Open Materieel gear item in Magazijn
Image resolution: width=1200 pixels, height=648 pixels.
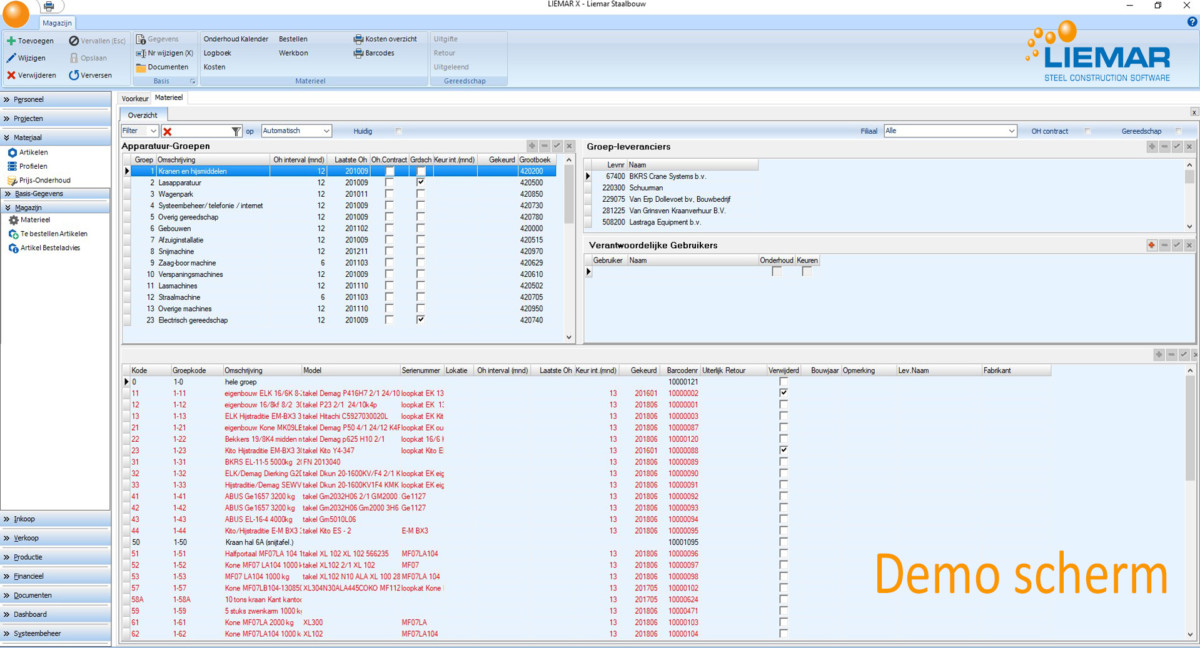click(28, 219)
